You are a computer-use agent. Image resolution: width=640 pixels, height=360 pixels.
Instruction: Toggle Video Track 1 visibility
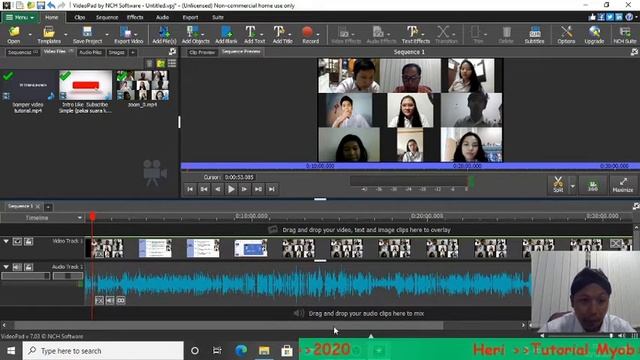point(17,242)
